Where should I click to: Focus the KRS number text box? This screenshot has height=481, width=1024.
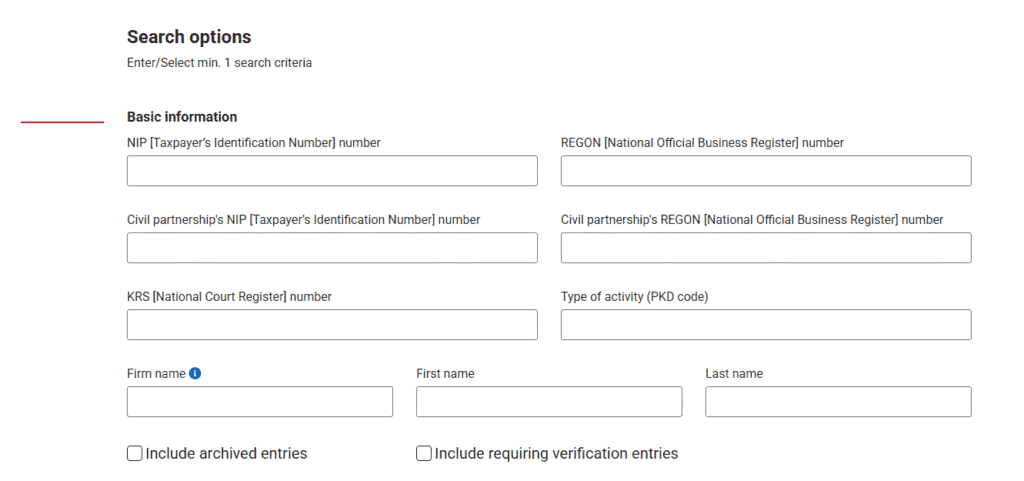332,325
